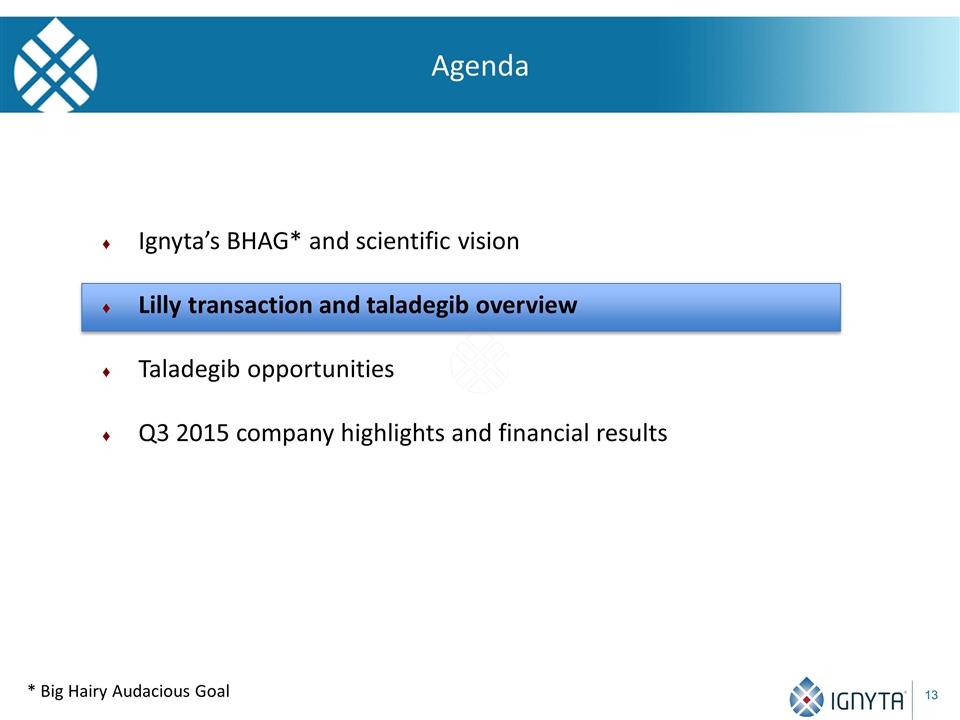Click bullet diamond beside 'Taladegib opportunities'
The width and height of the screenshot is (960, 720).
[x=107, y=372]
